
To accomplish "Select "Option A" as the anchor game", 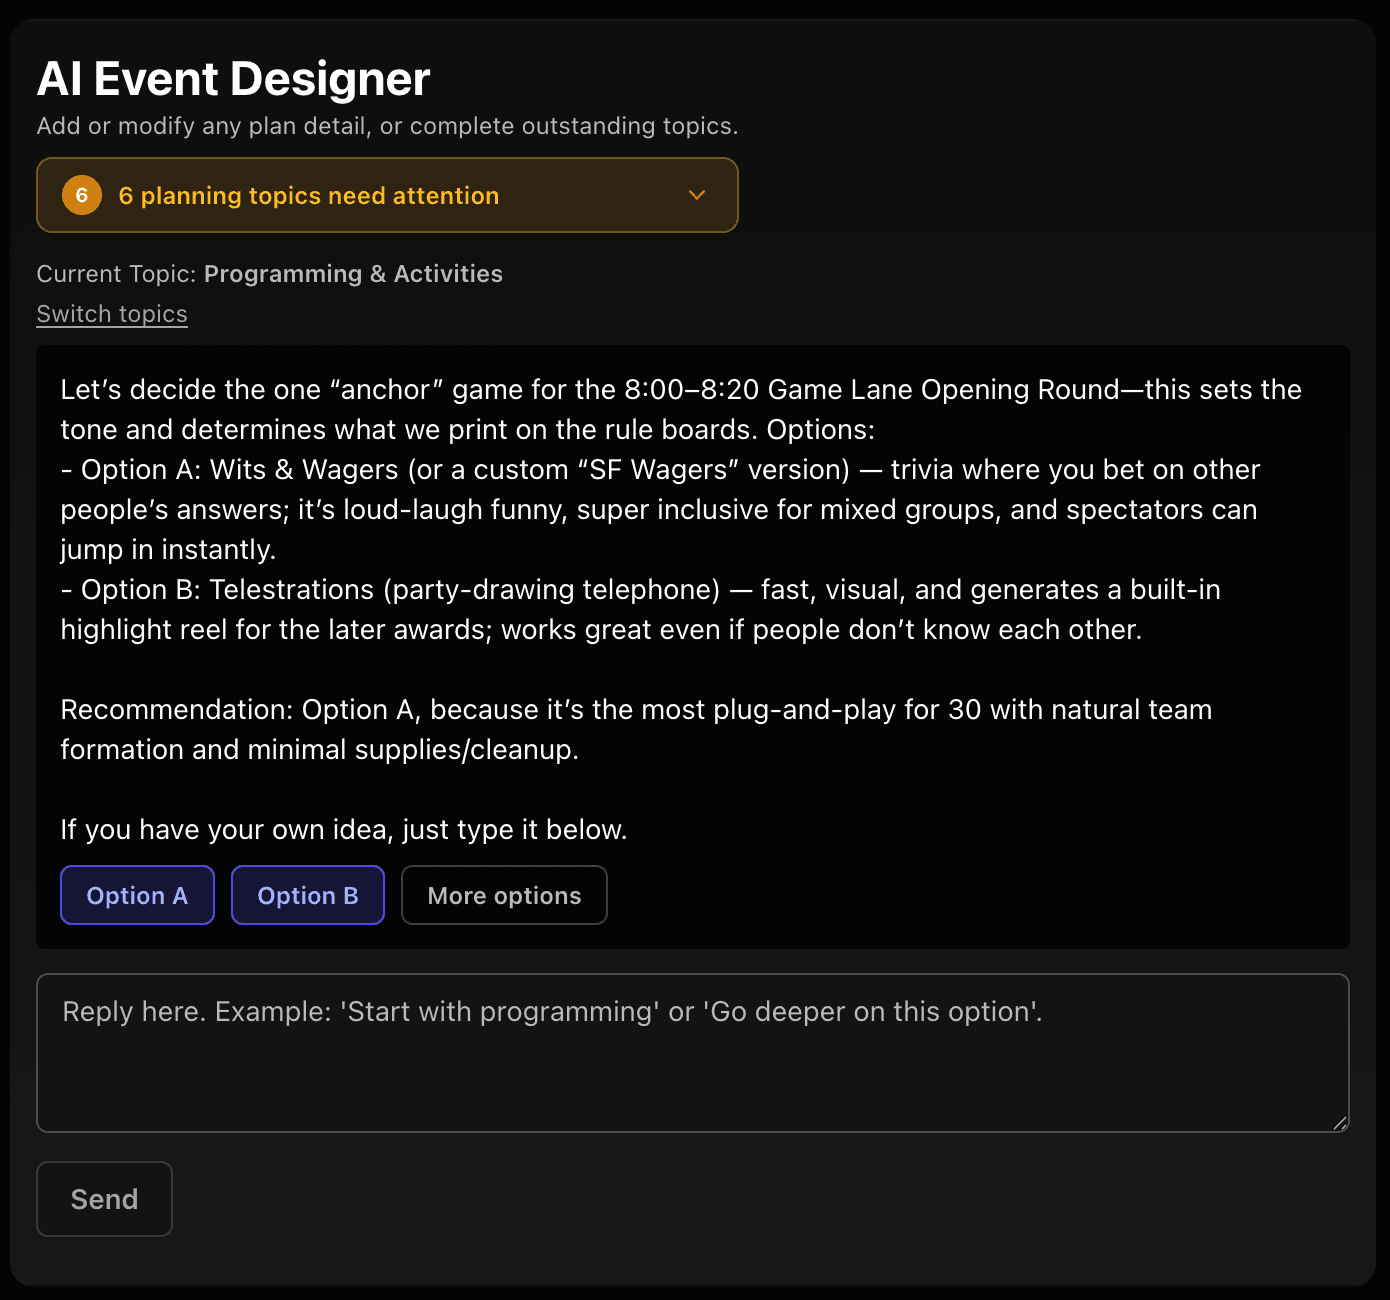I will pos(137,895).
